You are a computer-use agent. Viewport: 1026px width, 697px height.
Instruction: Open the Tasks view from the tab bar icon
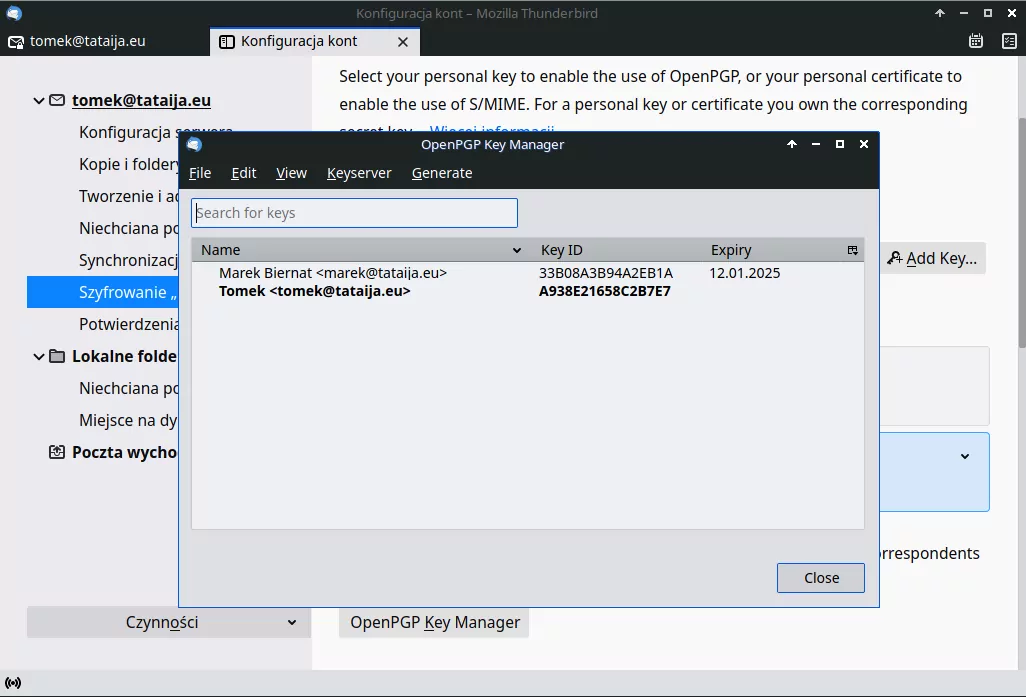(1009, 41)
